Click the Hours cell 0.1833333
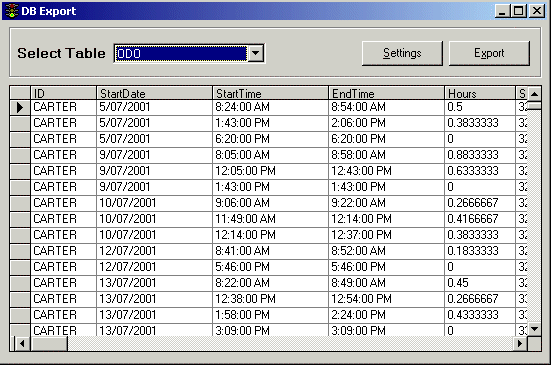 coord(480,251)
